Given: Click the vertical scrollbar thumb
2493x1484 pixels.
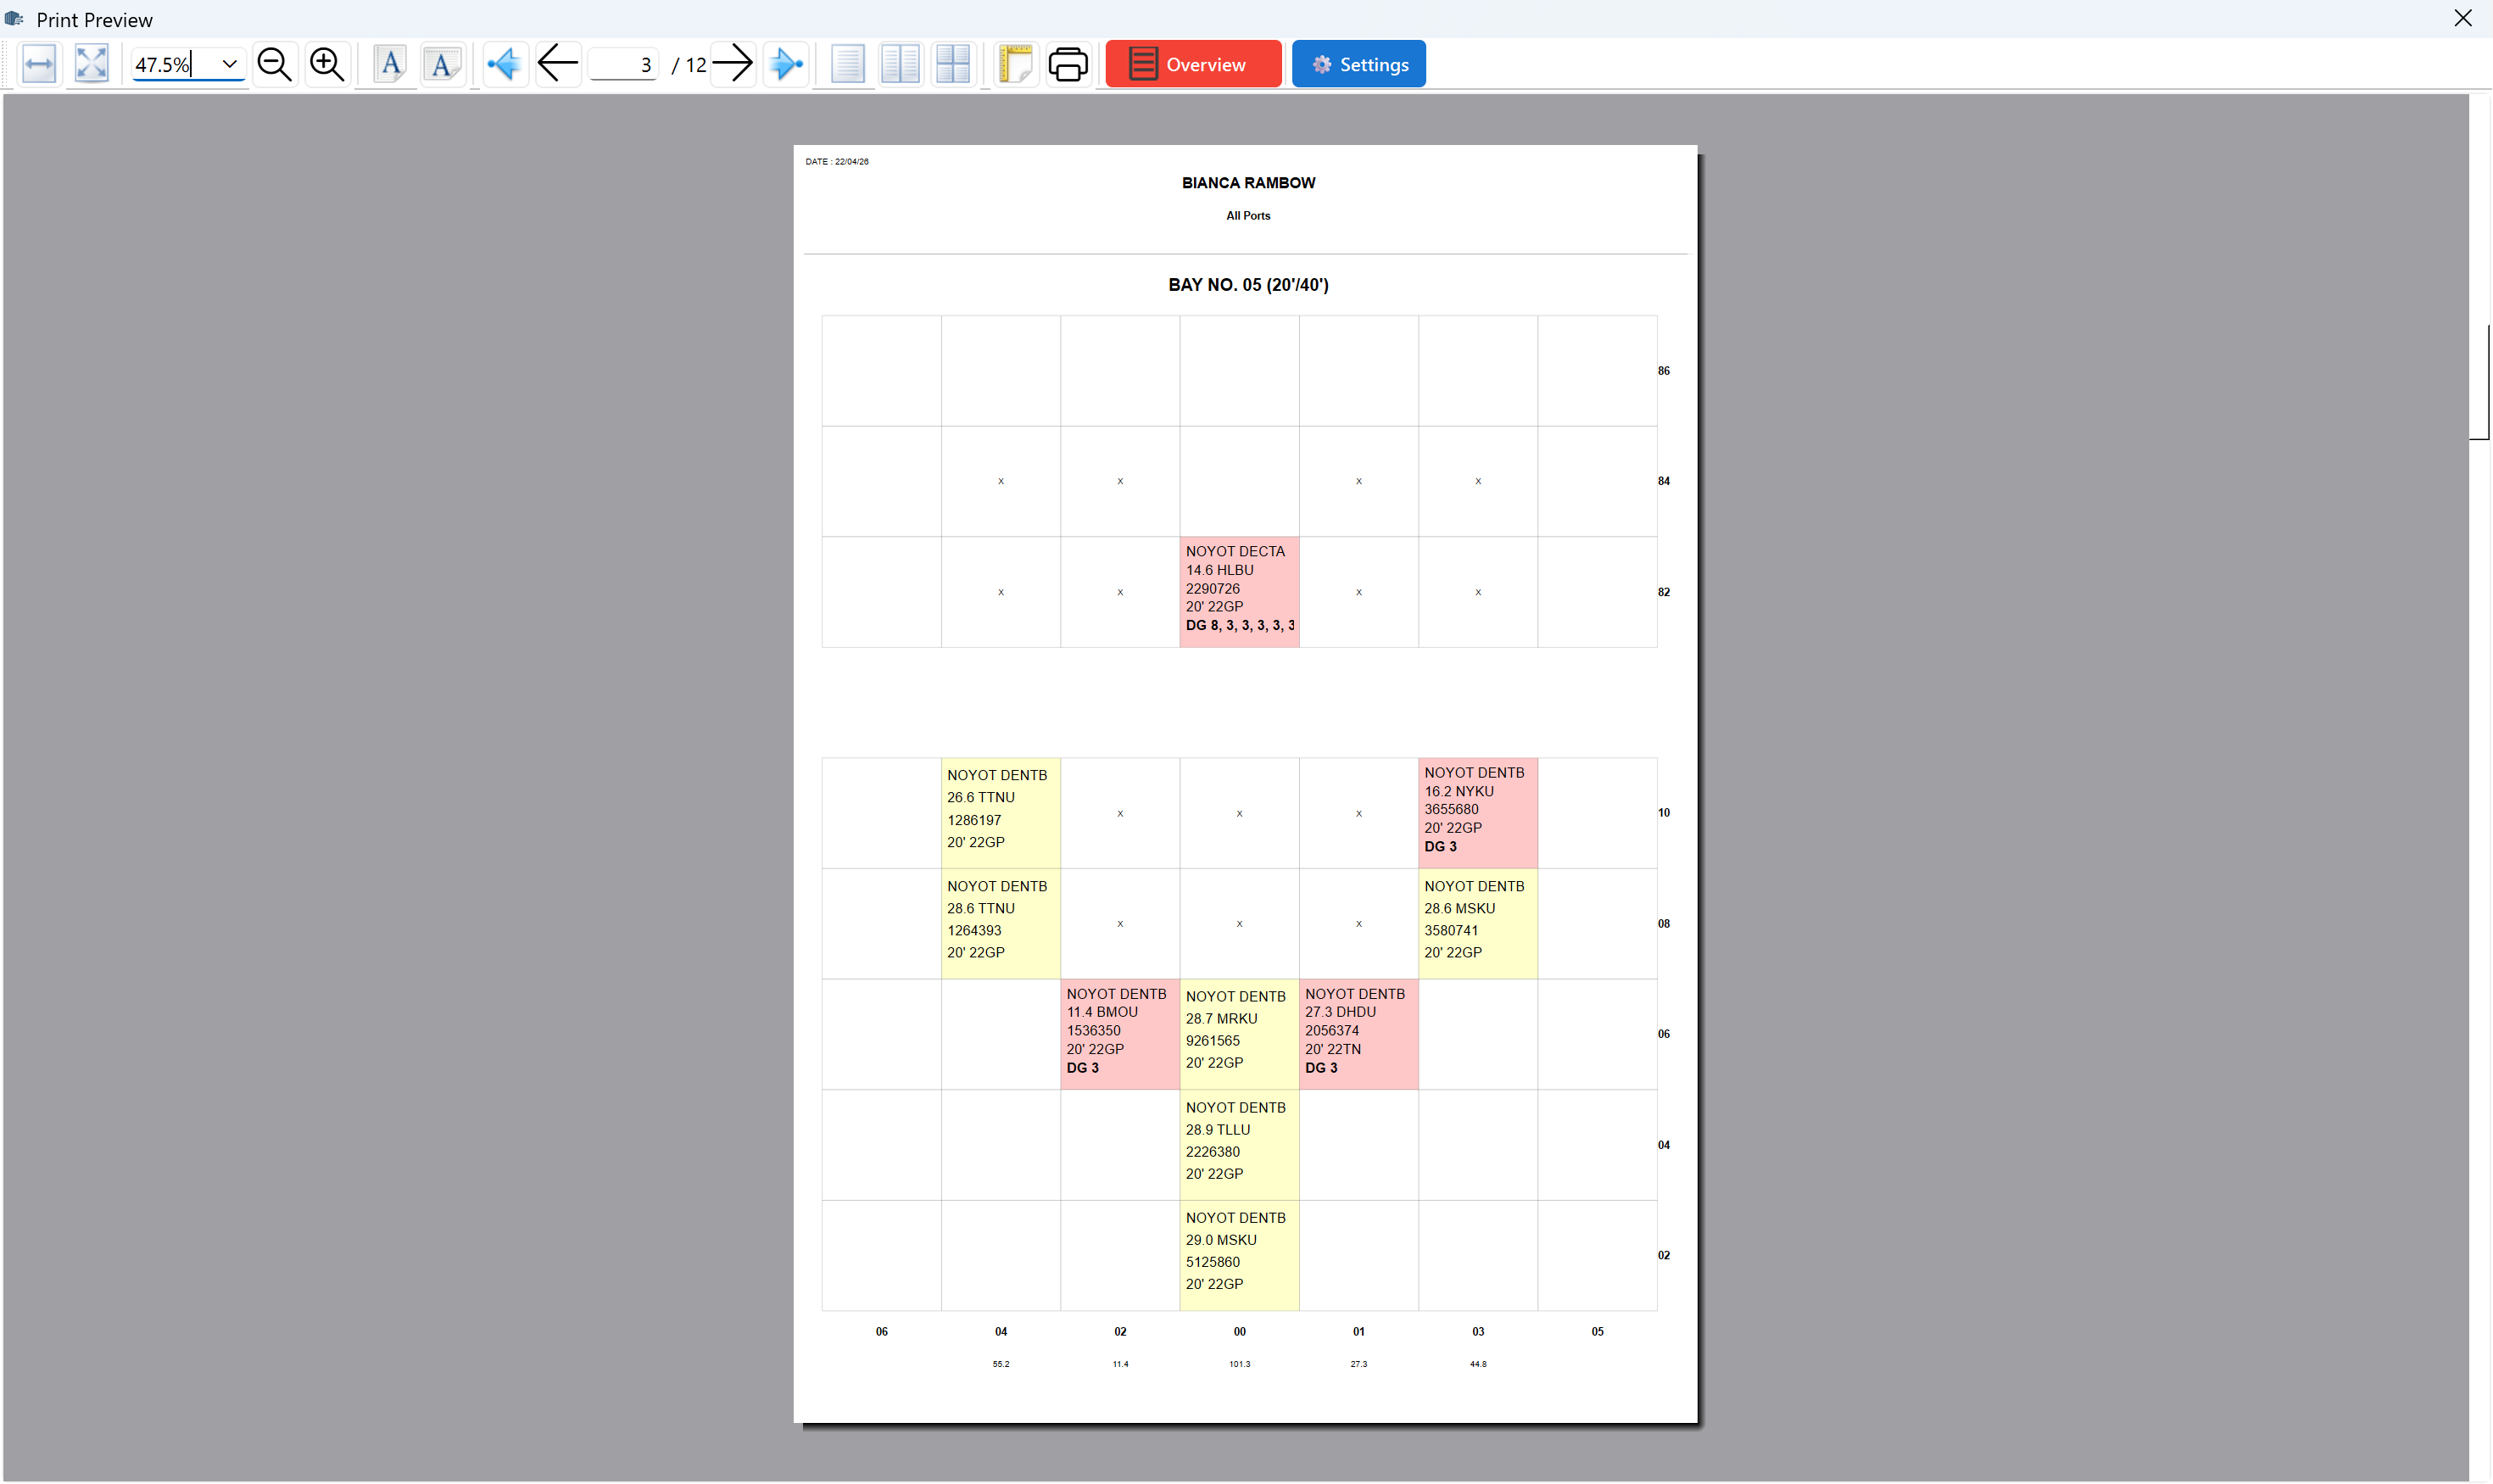Looking at the screenshot, I should [2479, 382].
